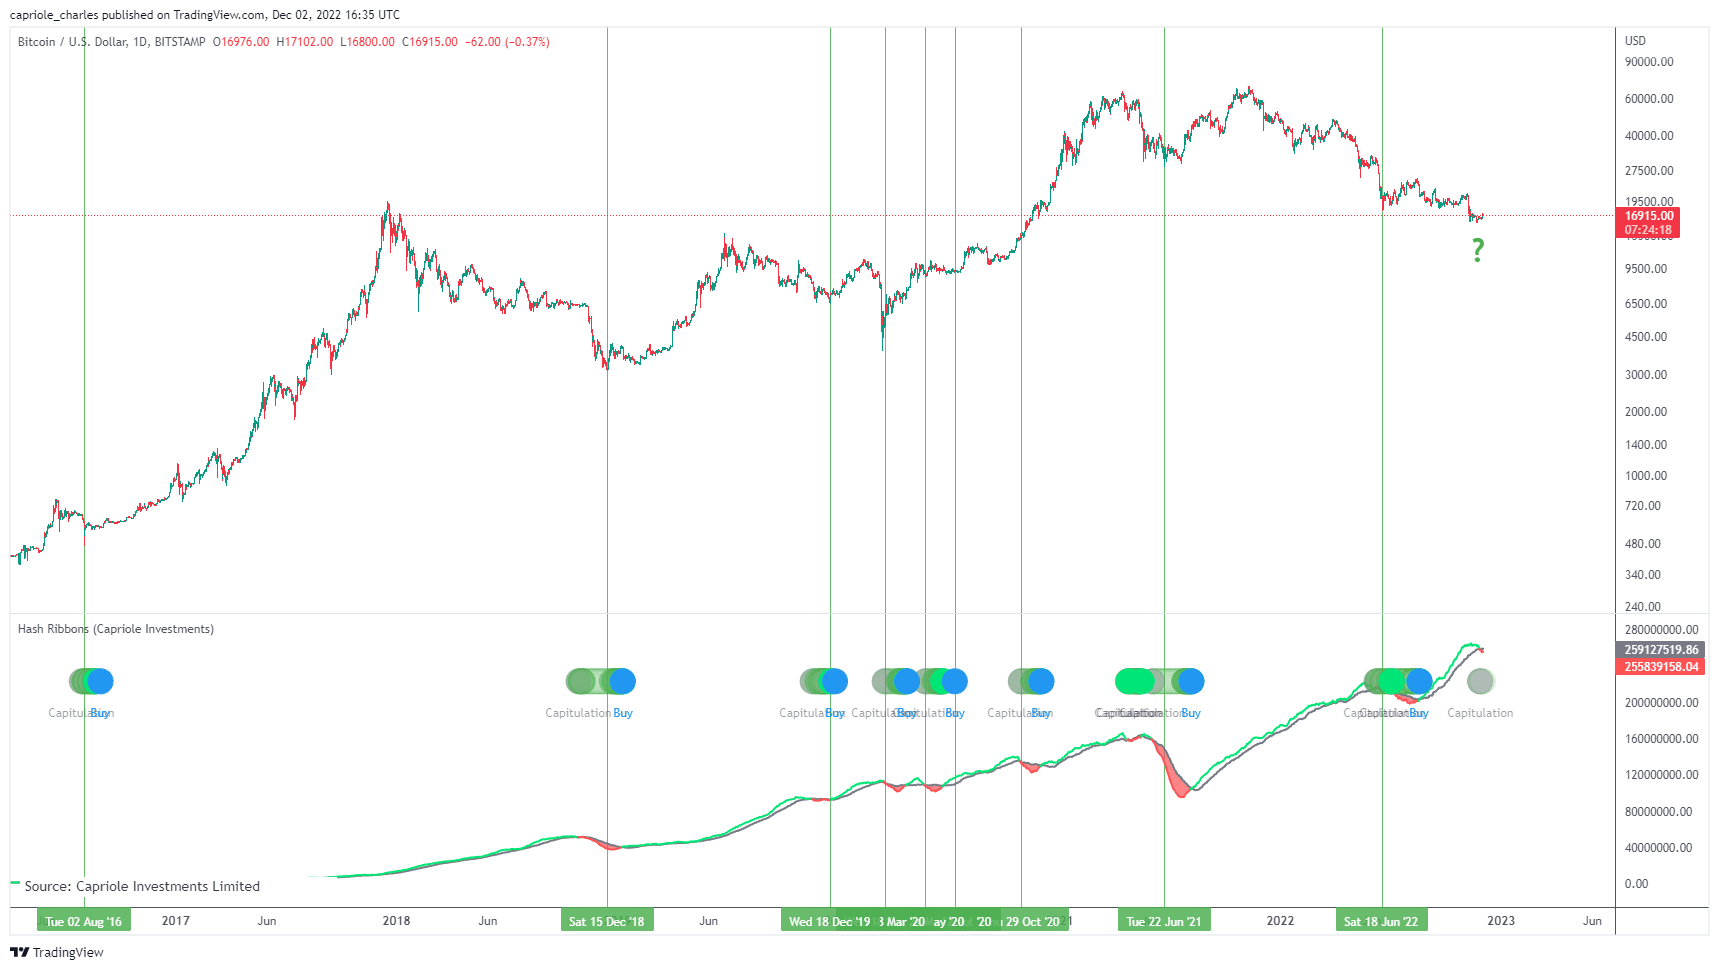Click the 60000.00 price axis label
The width and height of the screenshot is (1719, 970).
1649,99
